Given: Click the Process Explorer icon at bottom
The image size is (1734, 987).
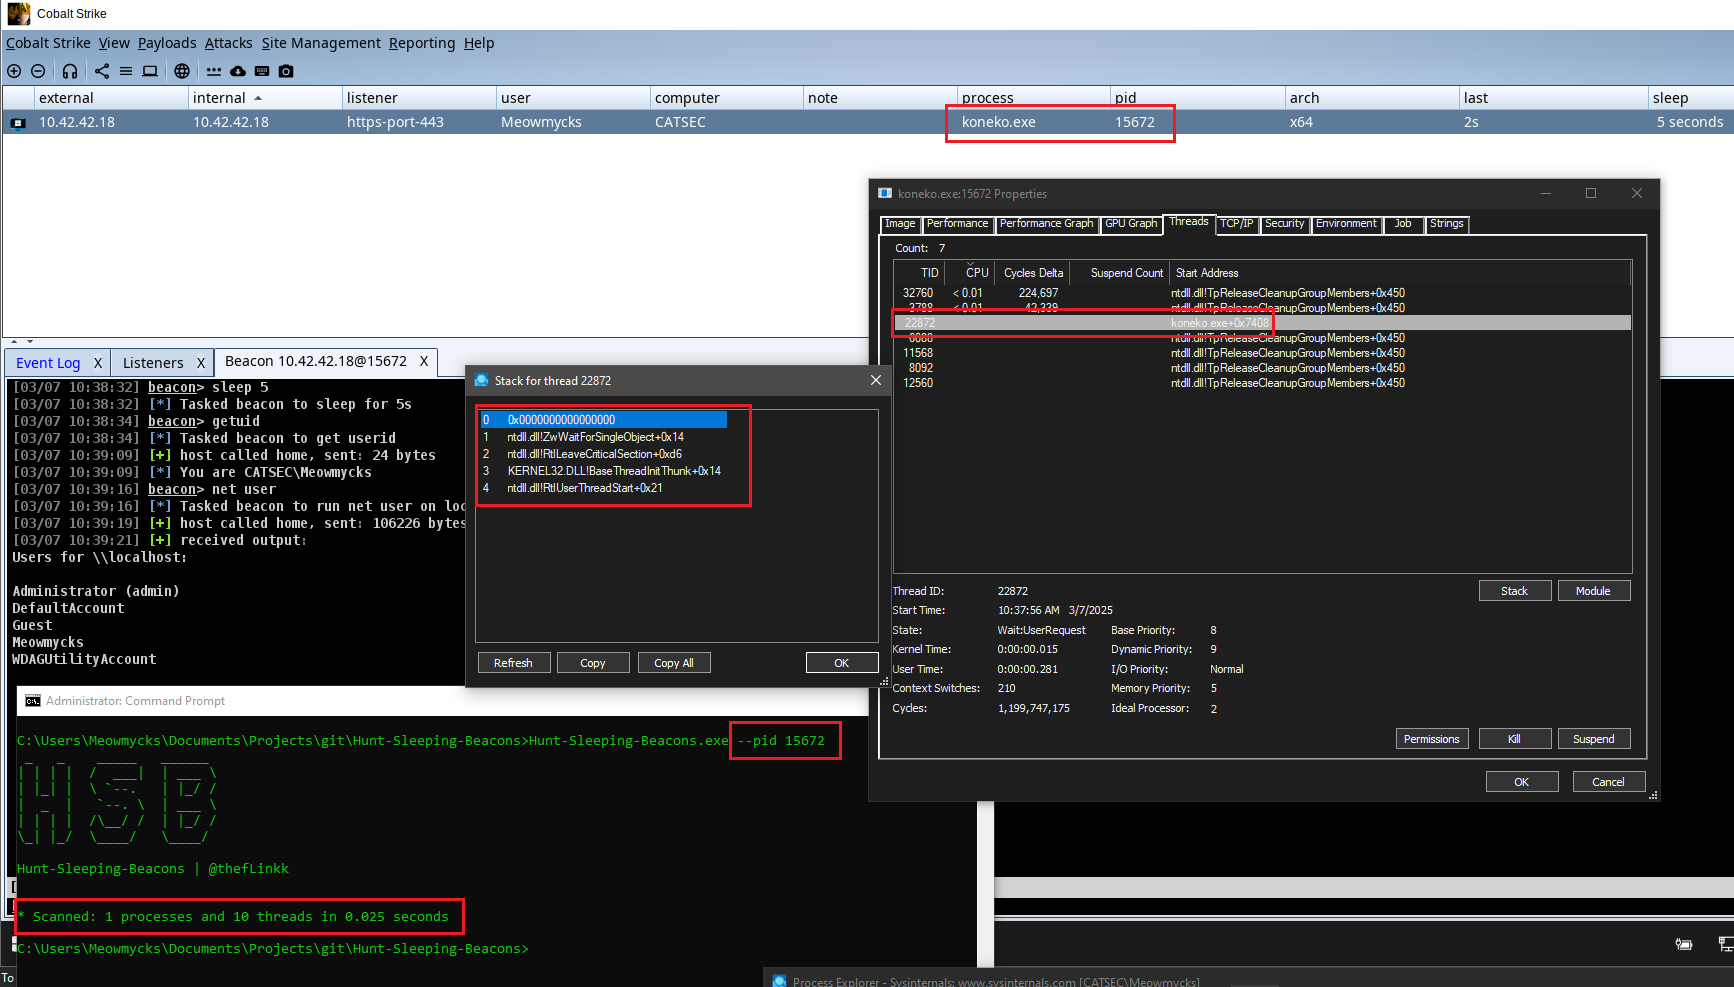Looking at the screenshot, I should click(779, 981).
